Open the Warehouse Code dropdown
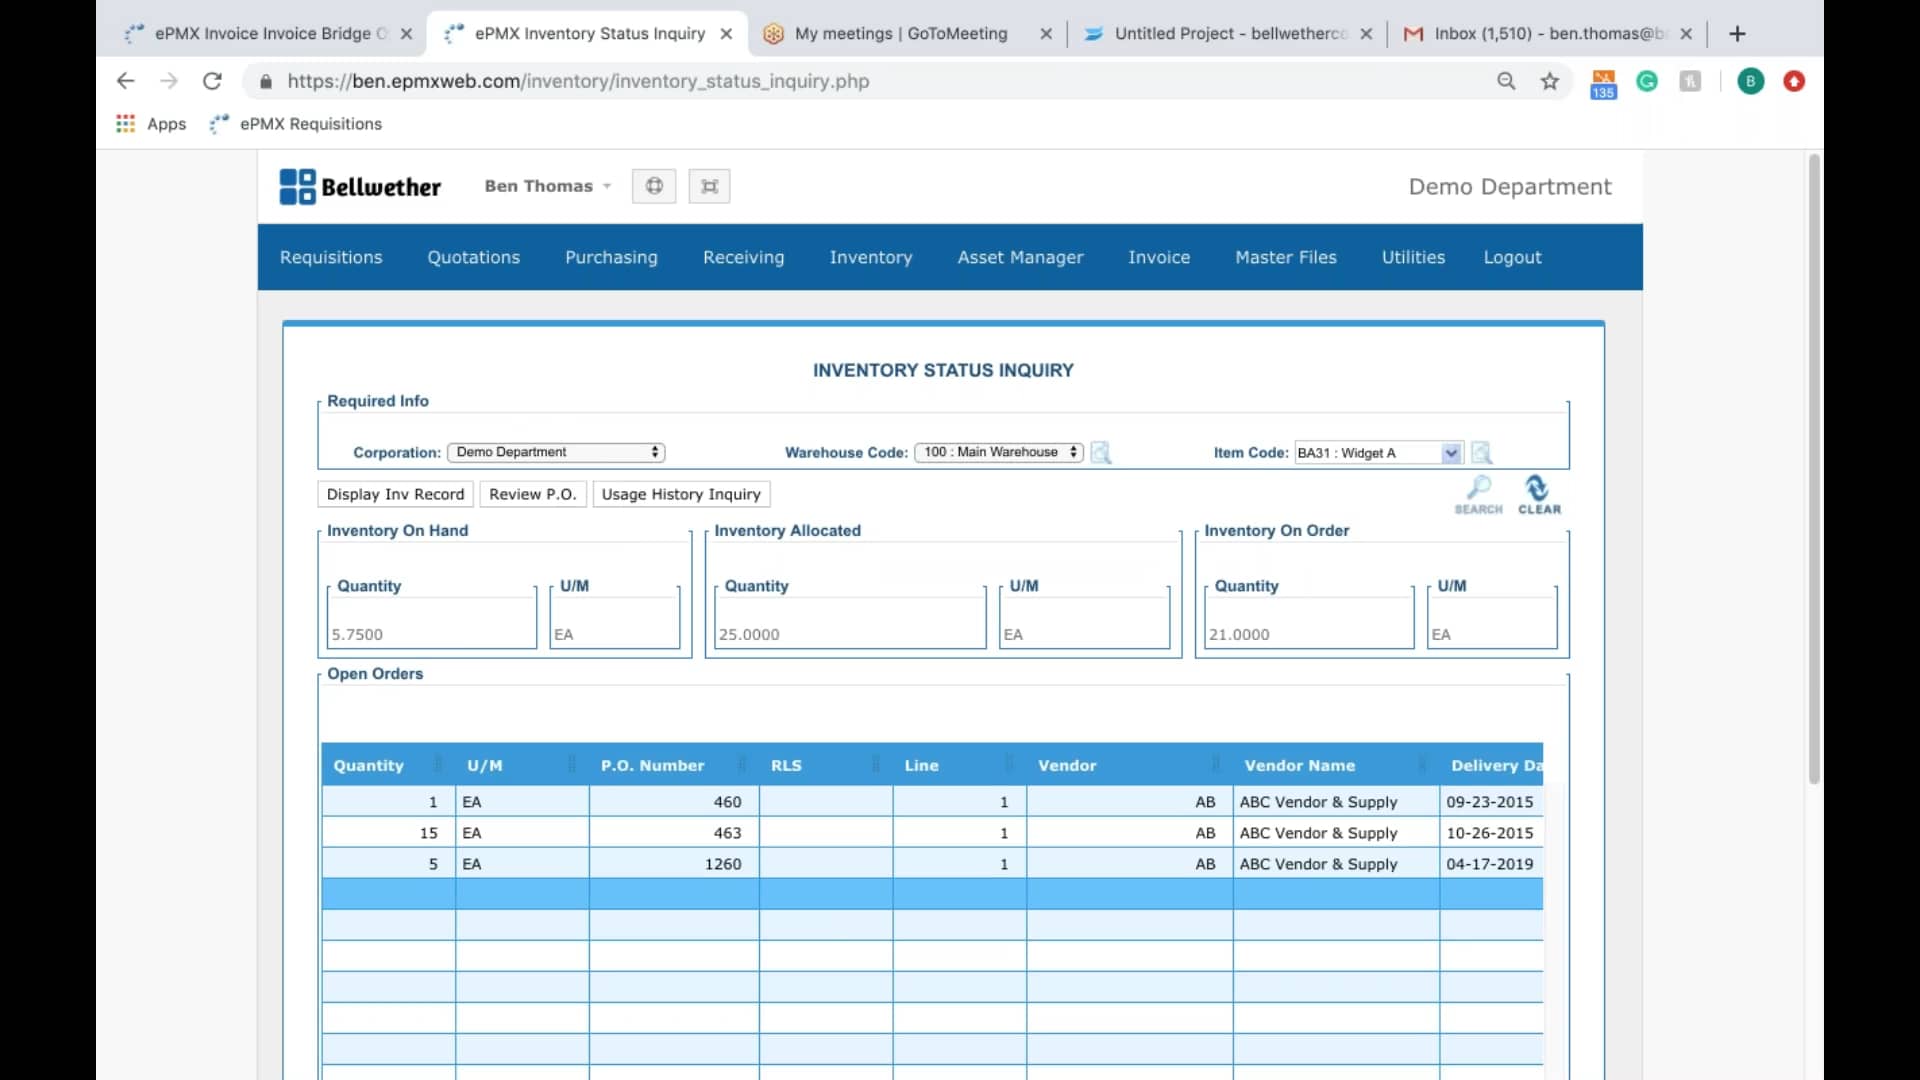Image resolution: width=1920 pixels, height=1080 pixels. point(999,452)
